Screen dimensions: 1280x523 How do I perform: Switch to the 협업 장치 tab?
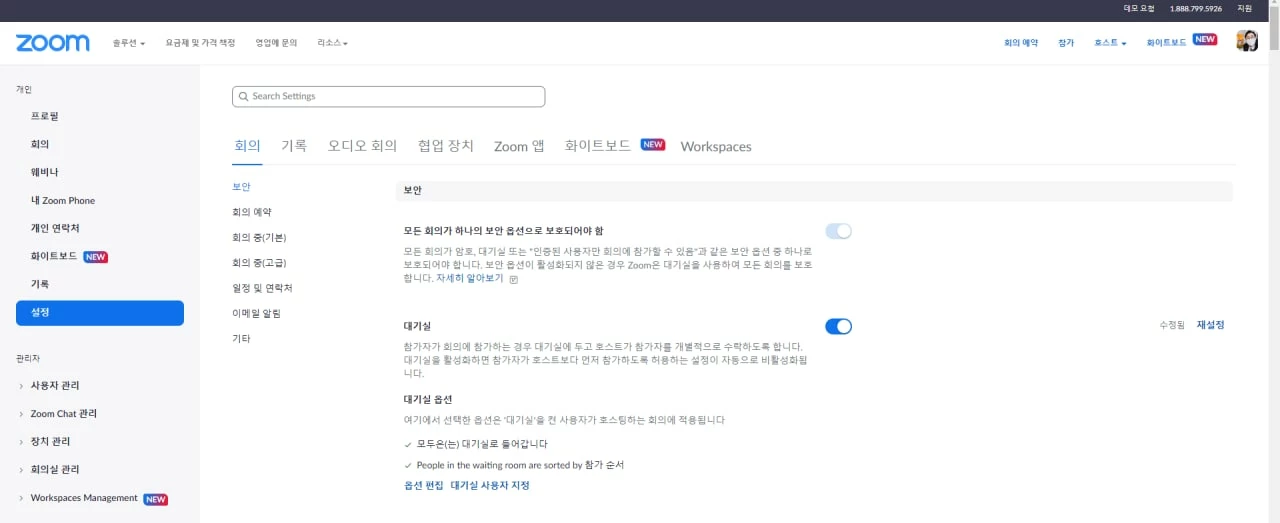tap(446, 146)
